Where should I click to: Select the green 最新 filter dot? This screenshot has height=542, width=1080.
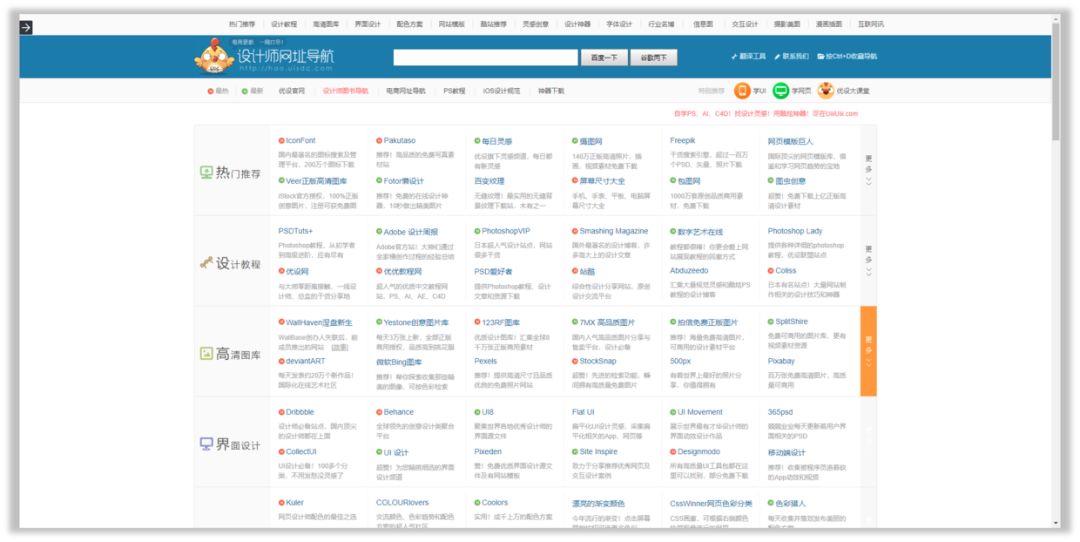(x=245, y=91)
